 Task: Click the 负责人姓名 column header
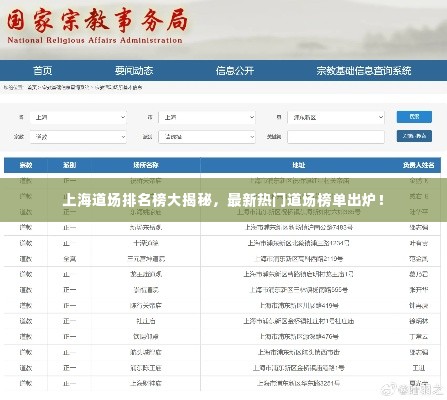click(x=418, y=165)
